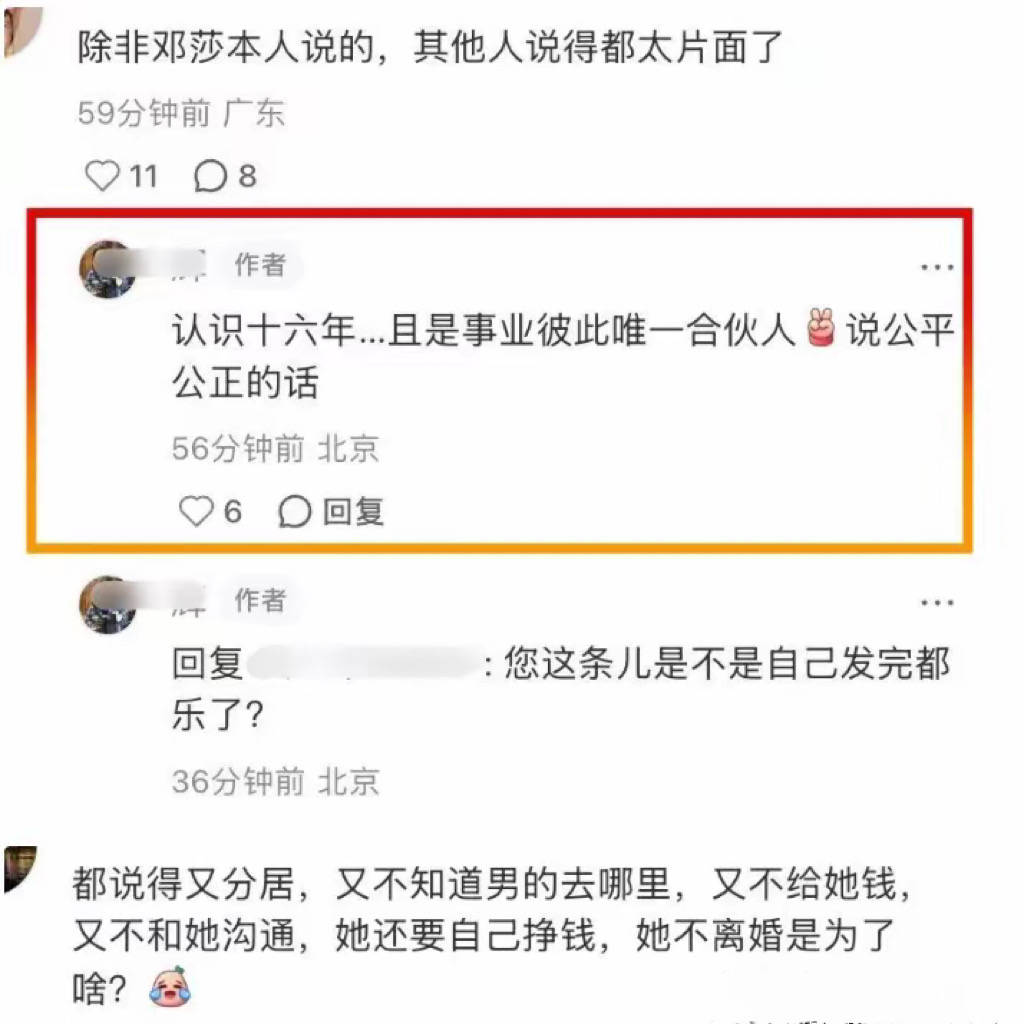Open three-dot menu on 您这条儿 reply
Viewport: 1024px width, 1024px height.
pos(937,602)
